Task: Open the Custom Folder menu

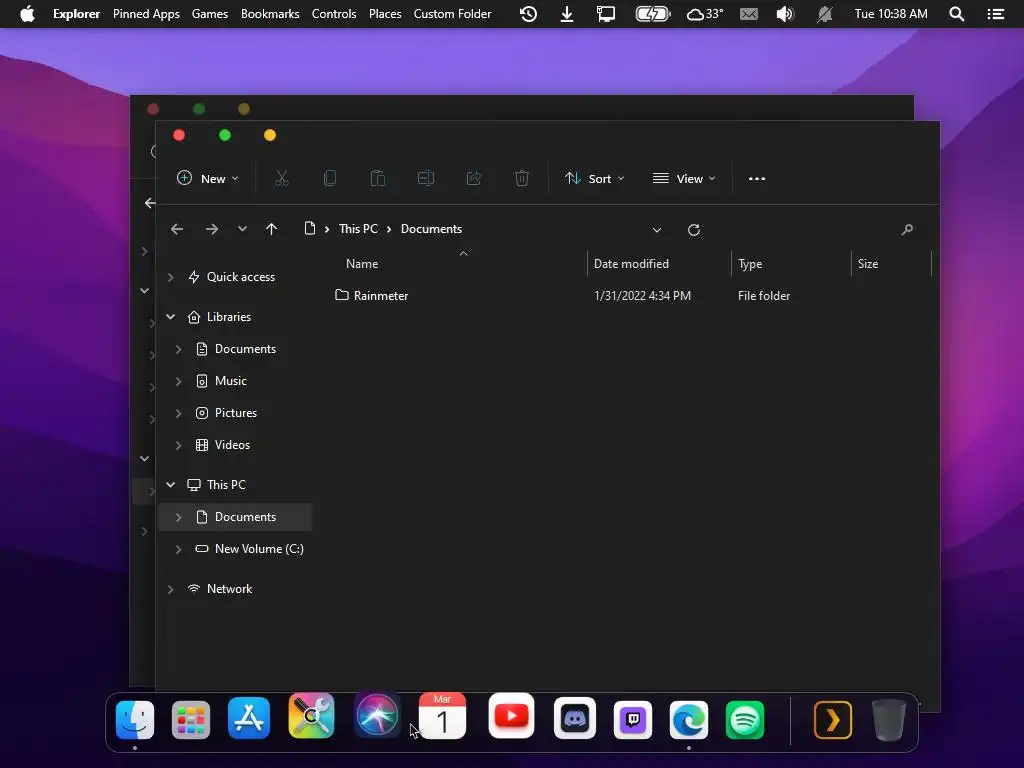Action: (452, 14)
